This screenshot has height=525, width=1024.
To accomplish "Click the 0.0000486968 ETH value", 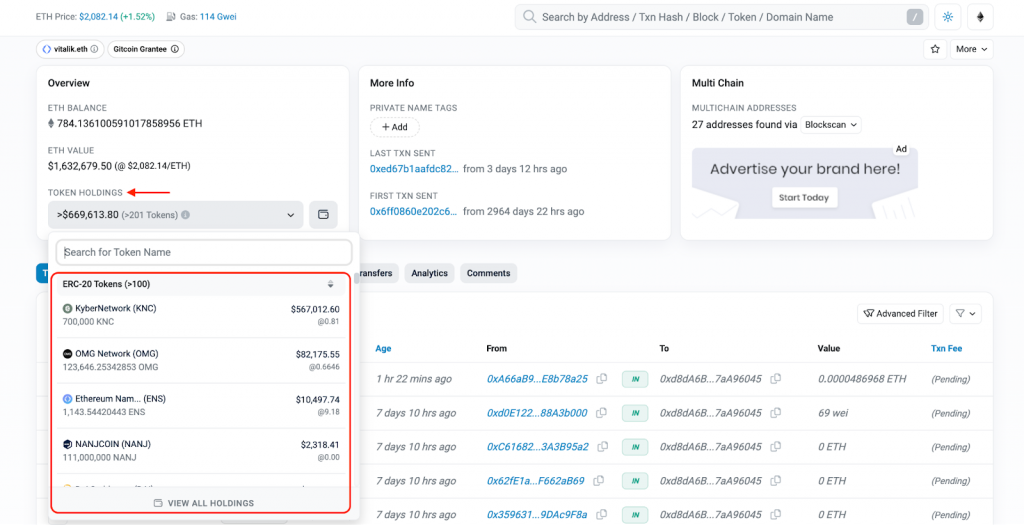I will point(862,379).
